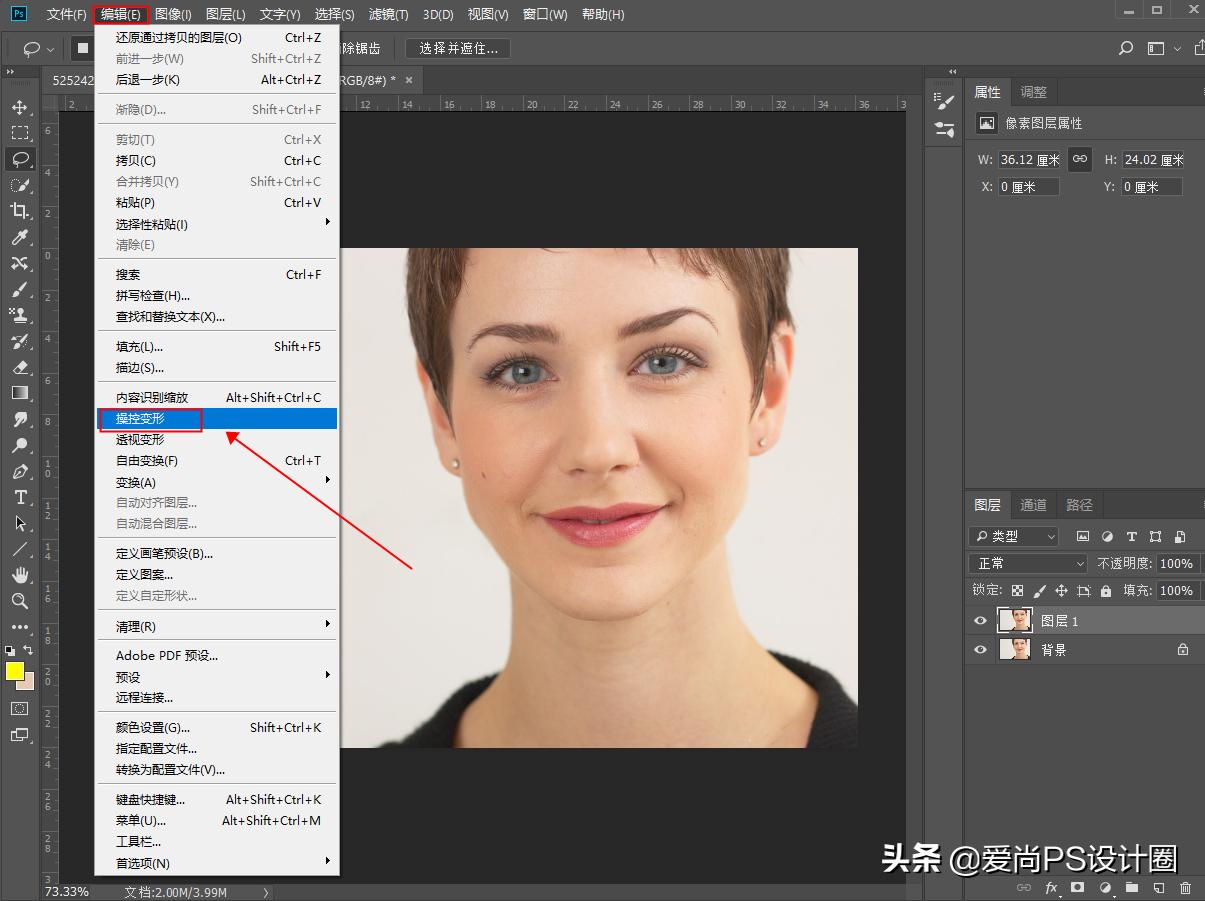The width and height of the screenshot is (1205, 901).
Task: Hide the 图层 1 layer visibility
Action: 980,621
